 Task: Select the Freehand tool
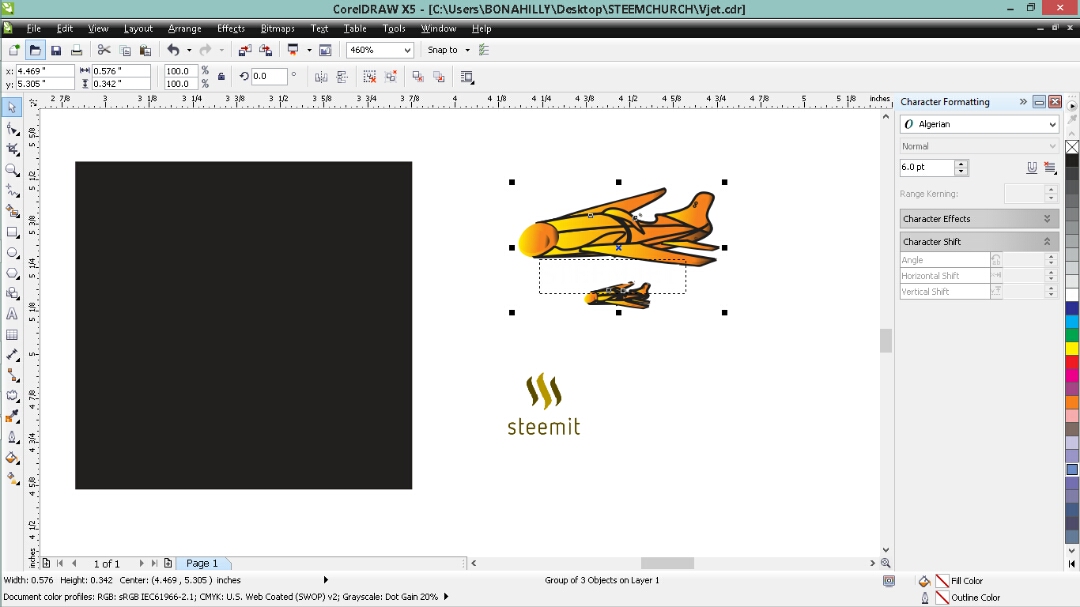click(12, 191)
